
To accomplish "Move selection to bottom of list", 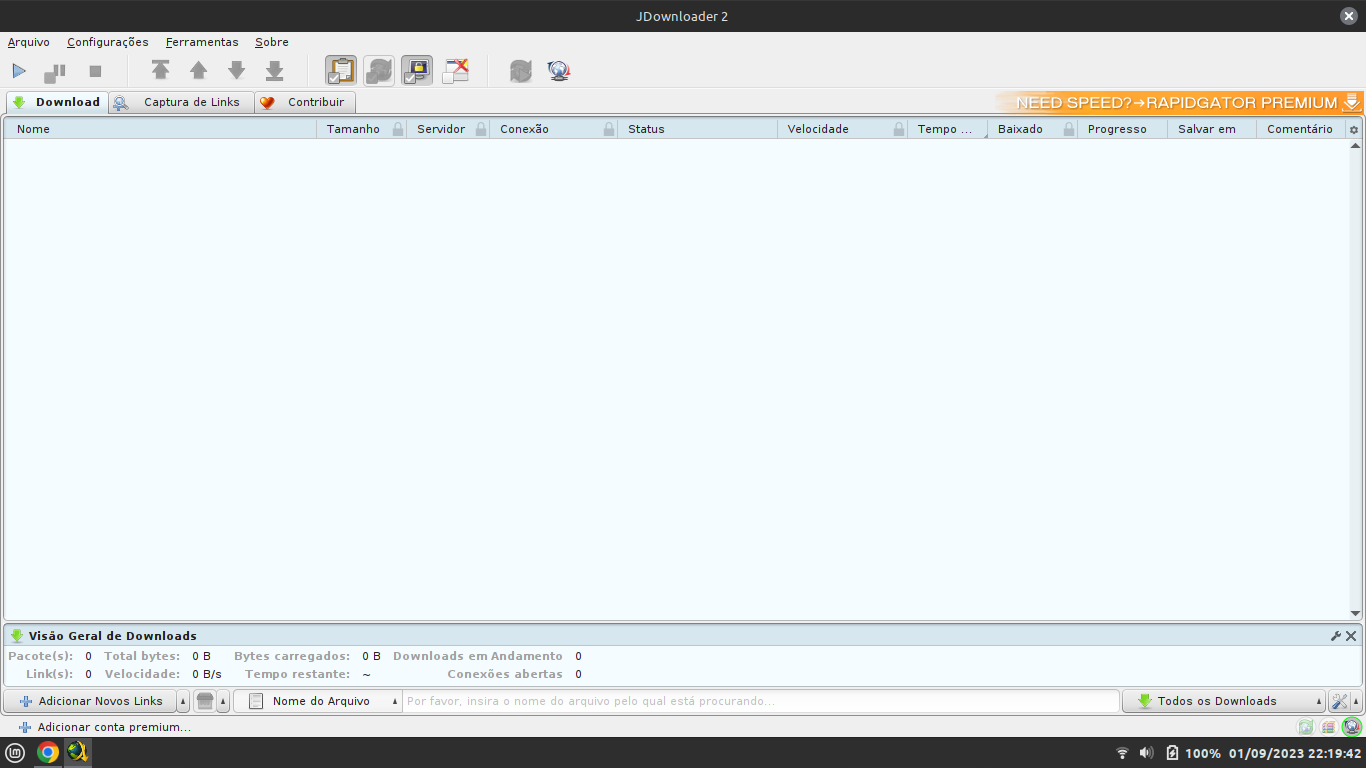I will (x=274, y=70).
